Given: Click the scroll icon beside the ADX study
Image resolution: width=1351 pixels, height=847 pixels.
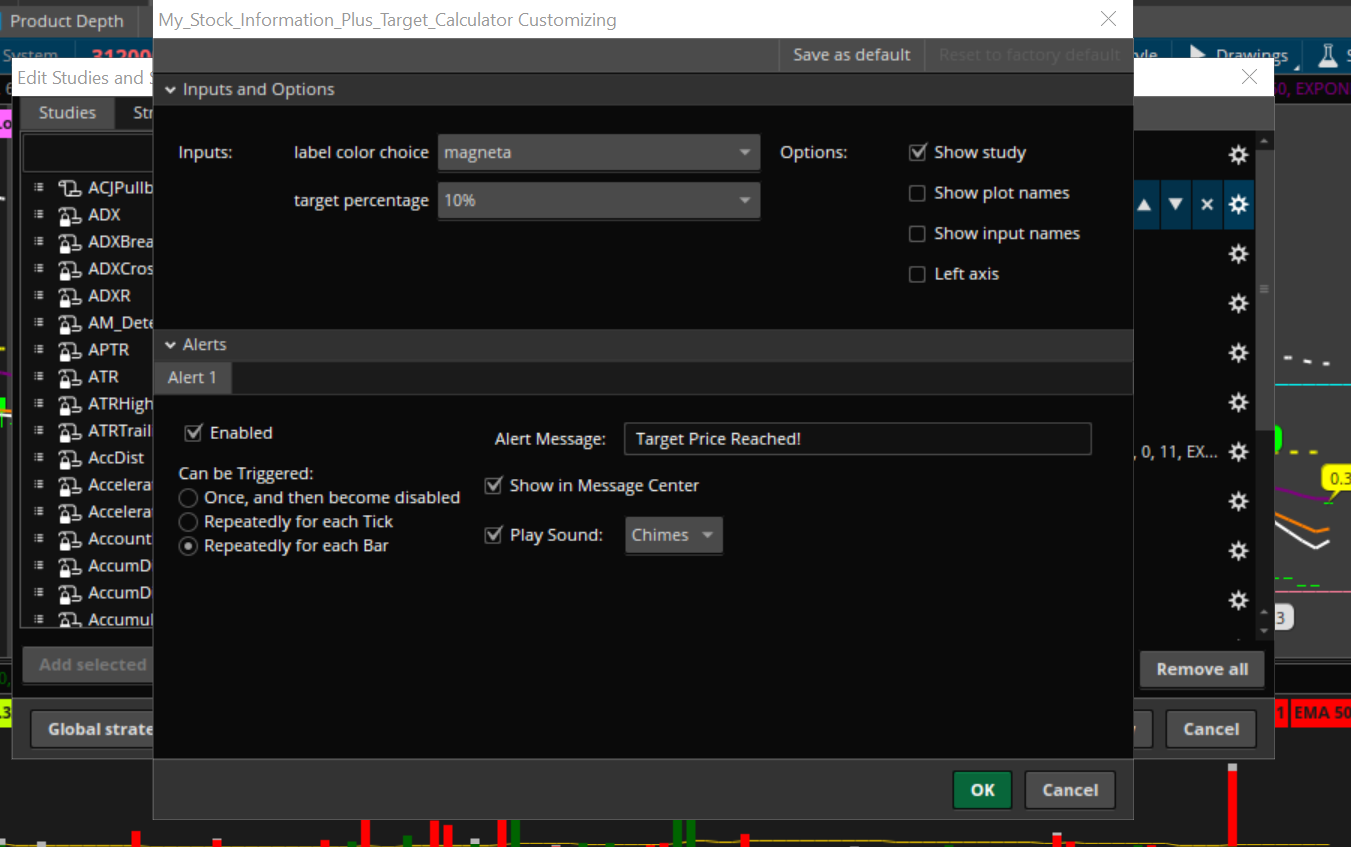Looking at the screenshot, I should pos(69,215).
